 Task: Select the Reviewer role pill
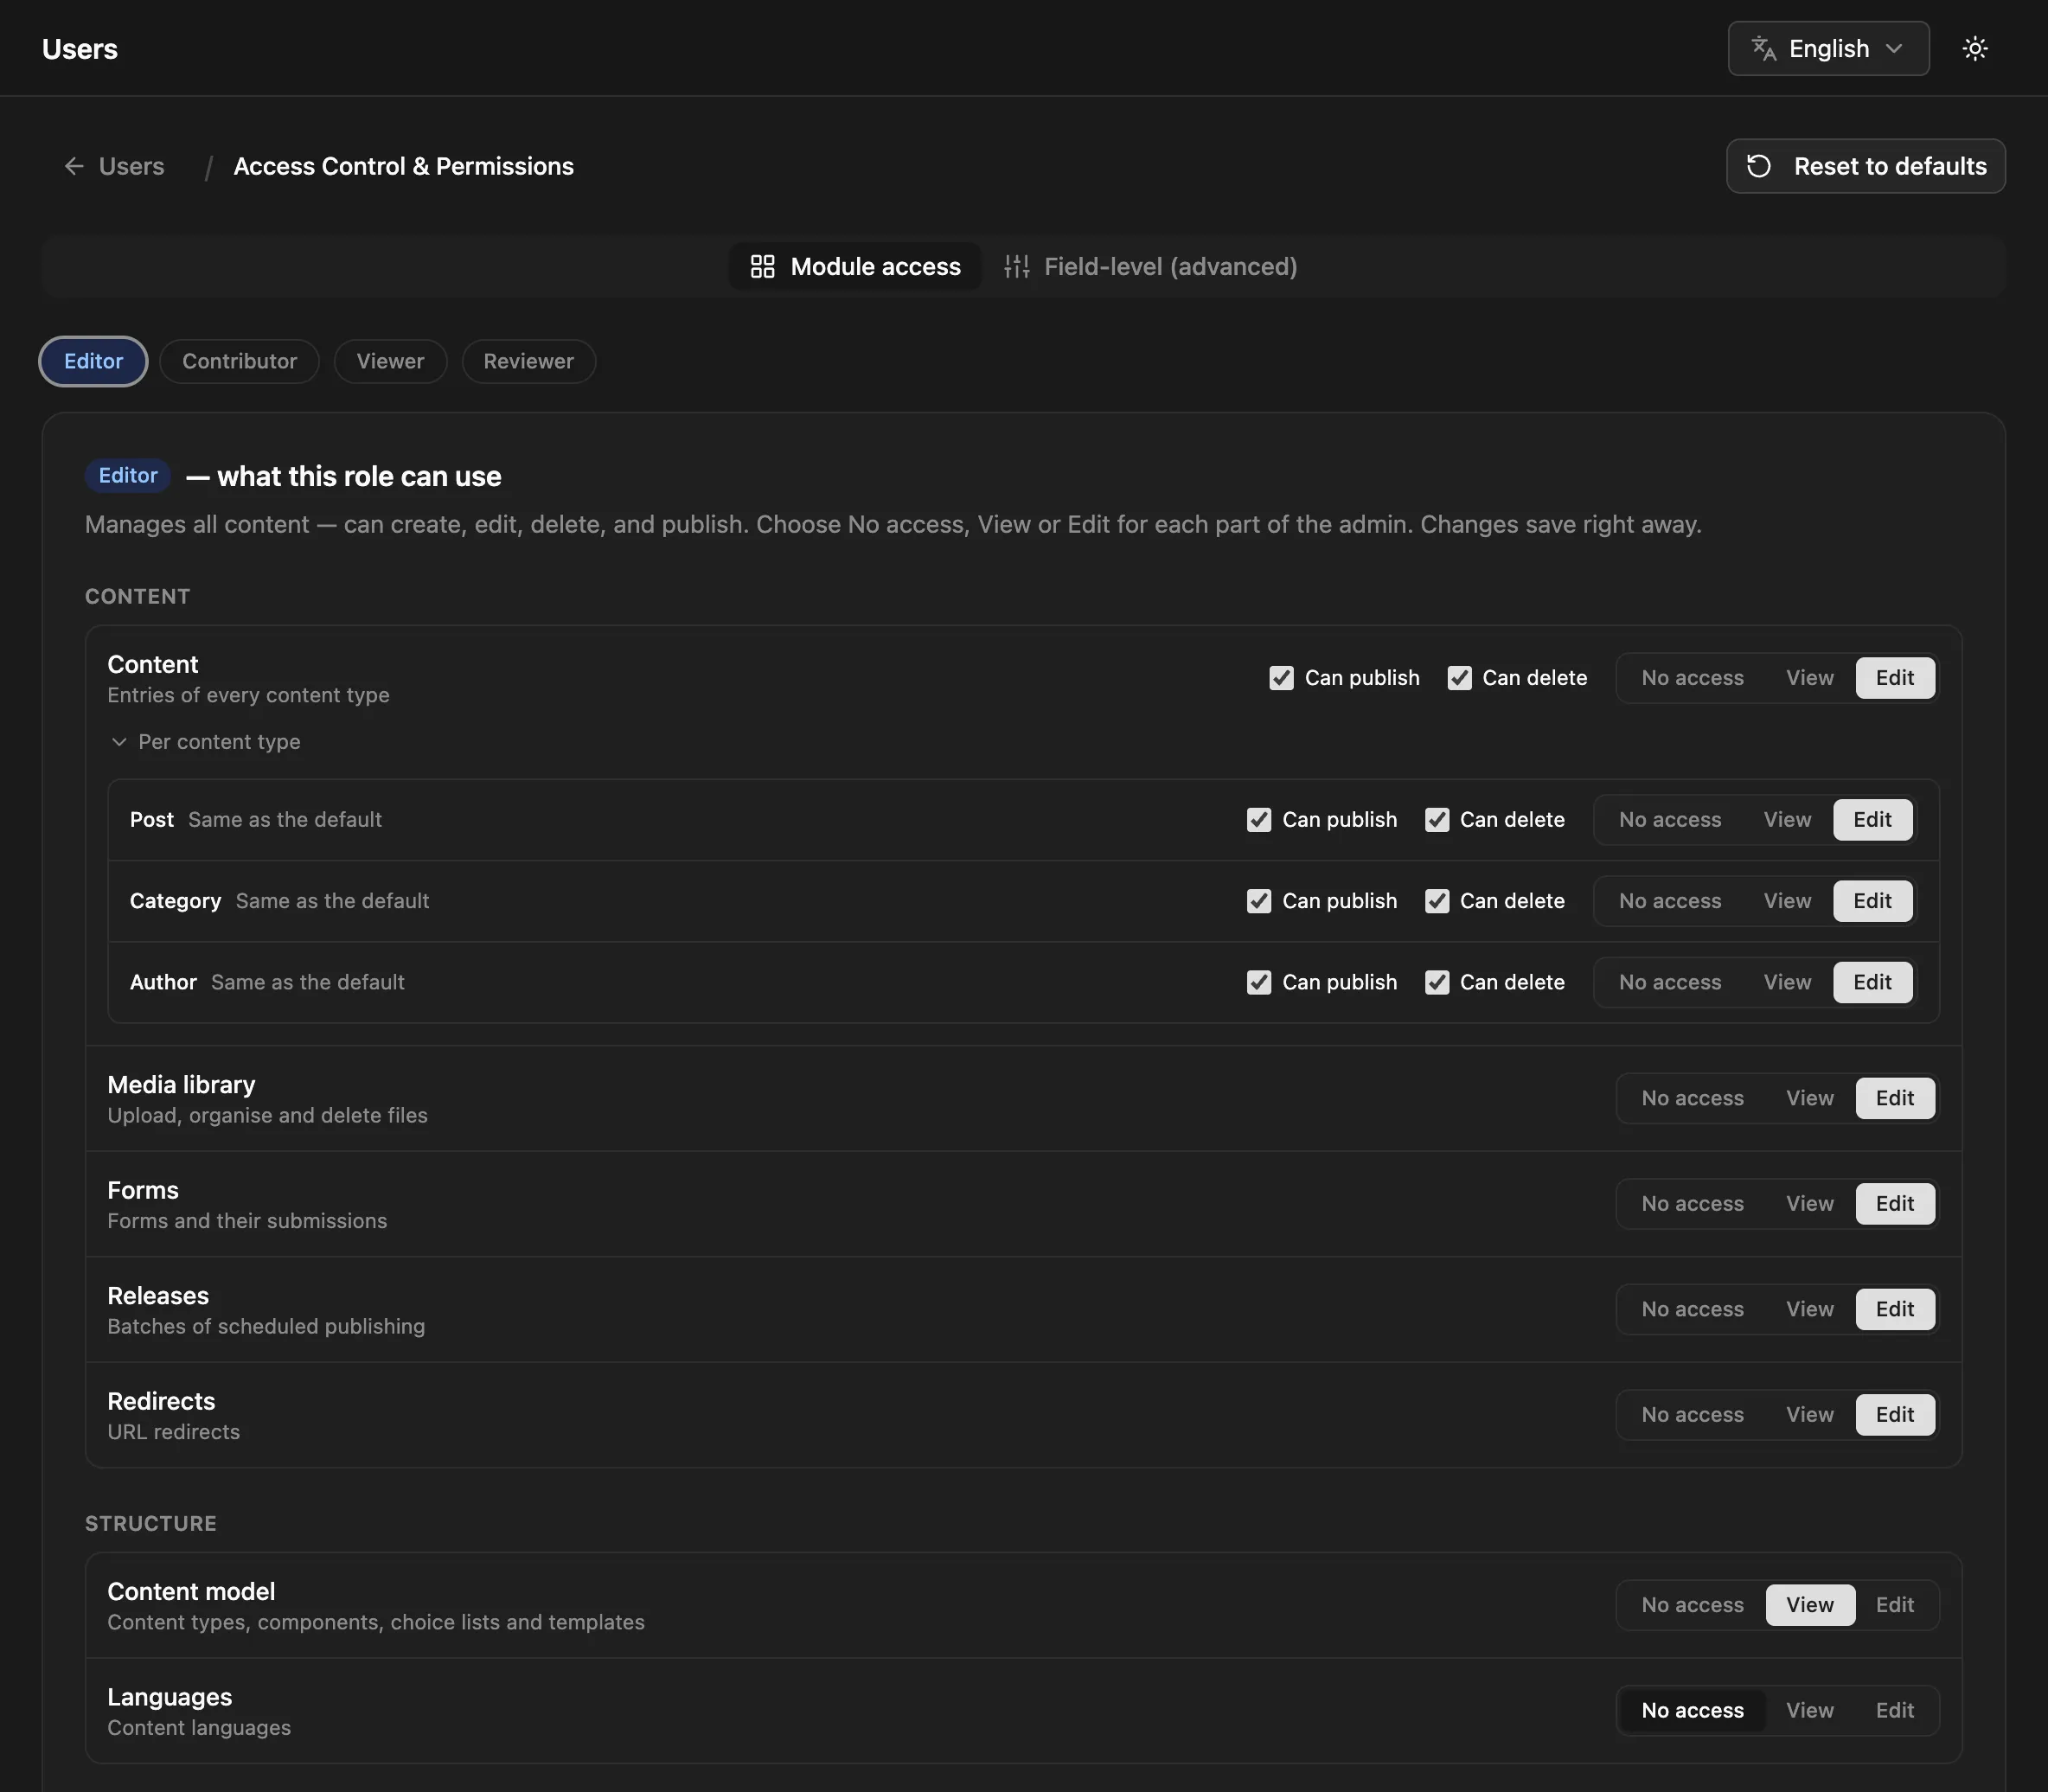[528, 361]
